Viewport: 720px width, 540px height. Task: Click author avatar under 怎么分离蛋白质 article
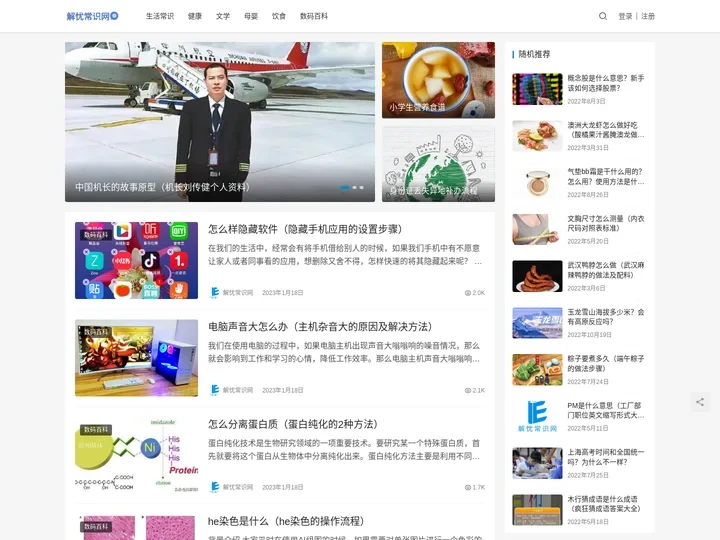(x=214, y=487)
